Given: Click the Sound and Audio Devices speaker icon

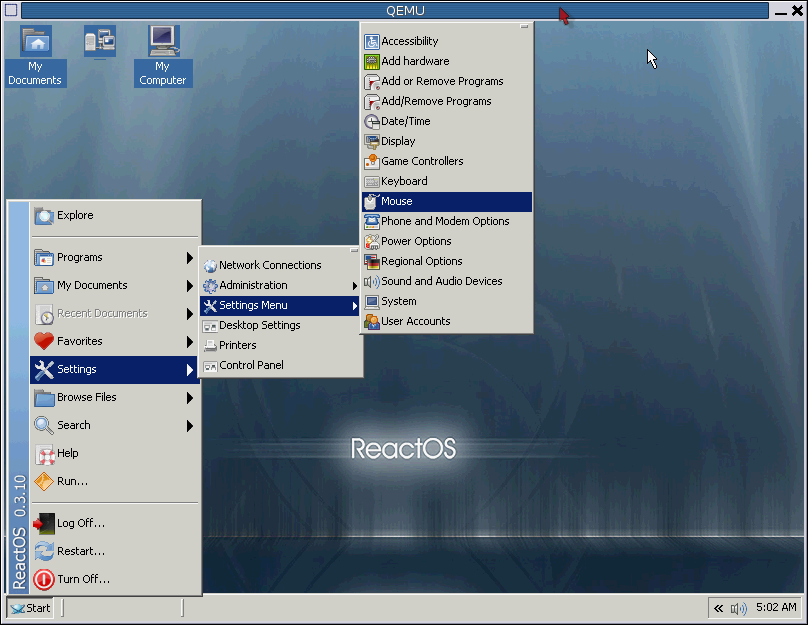Looking at the screenshot, I should click(372, 281).
